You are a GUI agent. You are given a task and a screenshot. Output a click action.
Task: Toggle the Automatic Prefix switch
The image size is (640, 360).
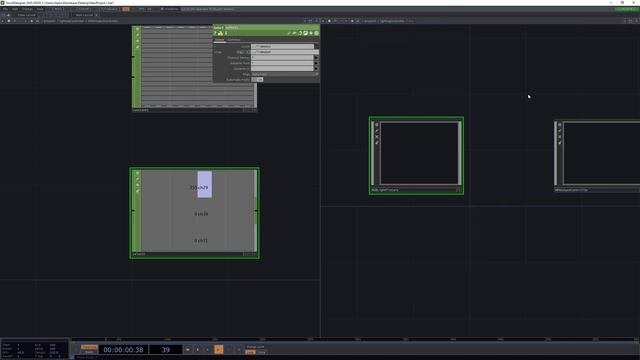(x=257, y=80)
